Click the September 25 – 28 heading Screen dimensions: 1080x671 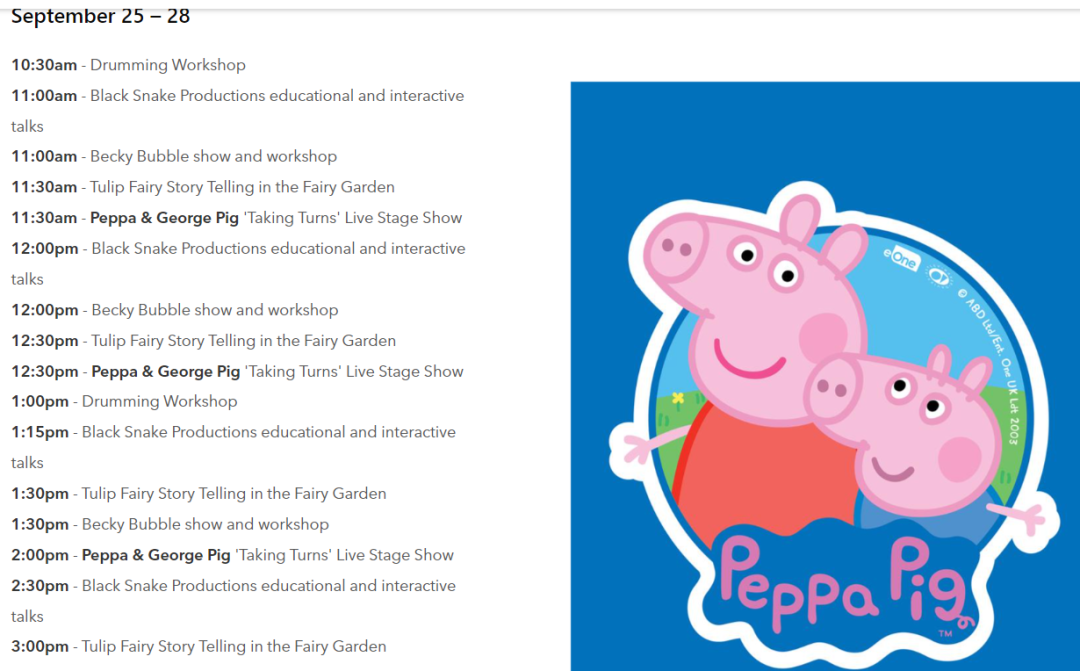point(101,15)
